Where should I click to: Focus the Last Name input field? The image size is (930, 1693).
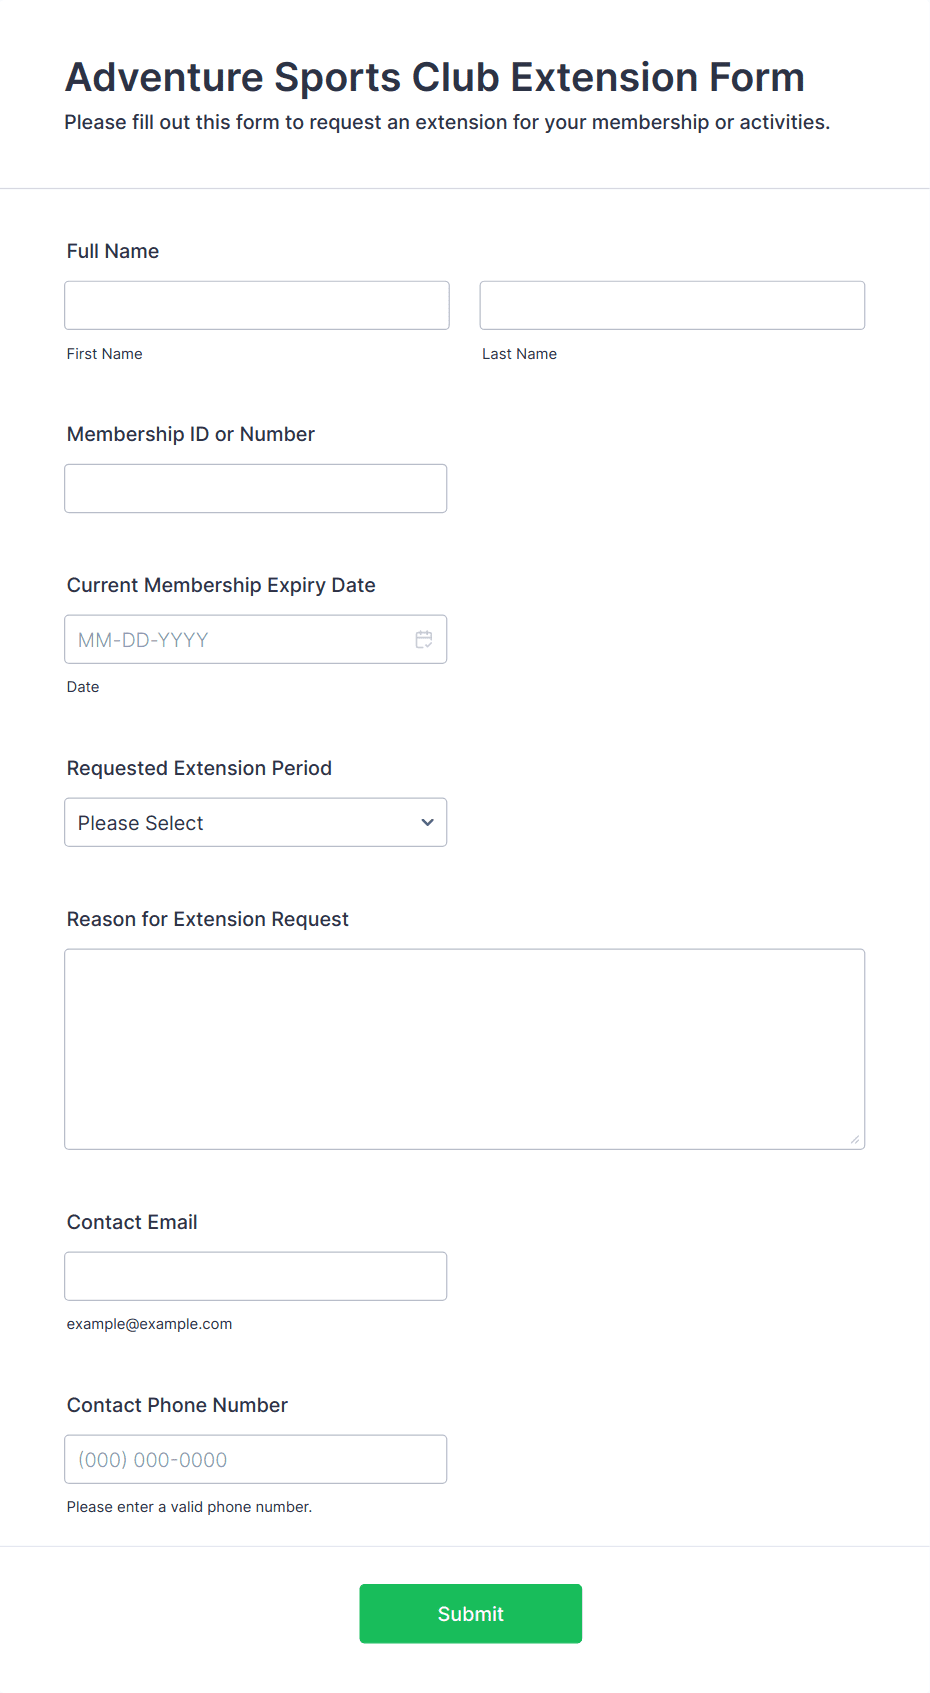tap(672, 305)
